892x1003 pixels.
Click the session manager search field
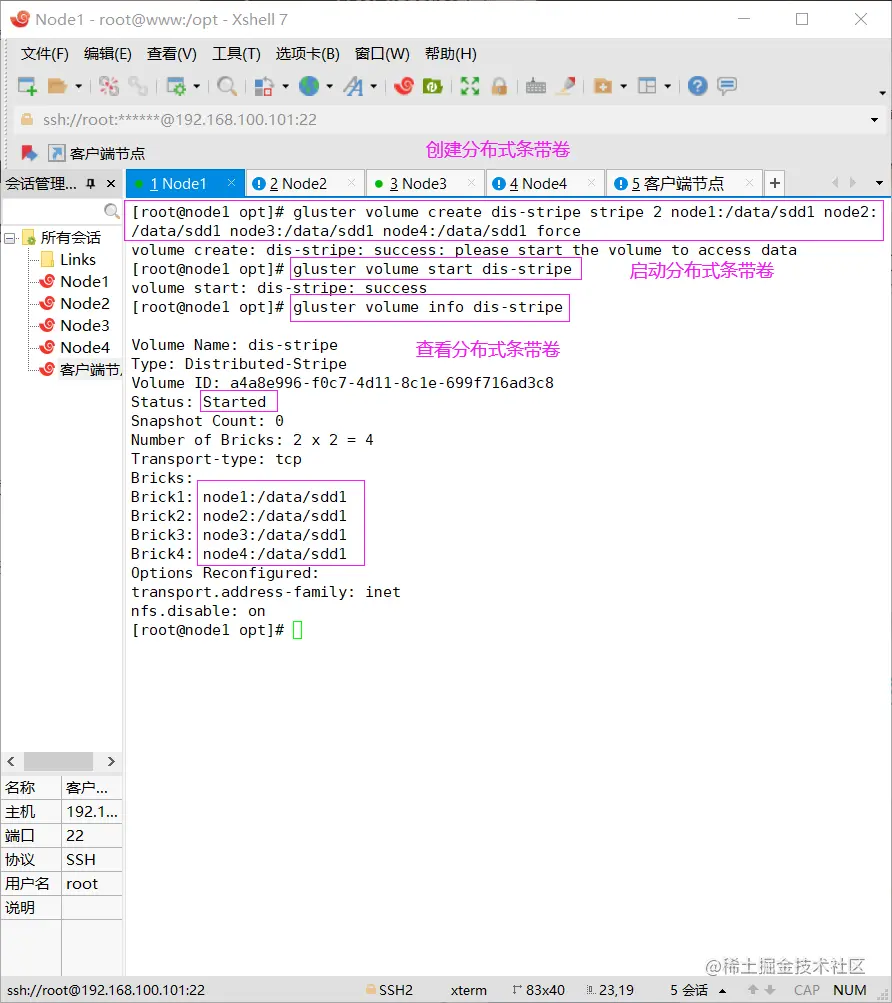point(61,210)
